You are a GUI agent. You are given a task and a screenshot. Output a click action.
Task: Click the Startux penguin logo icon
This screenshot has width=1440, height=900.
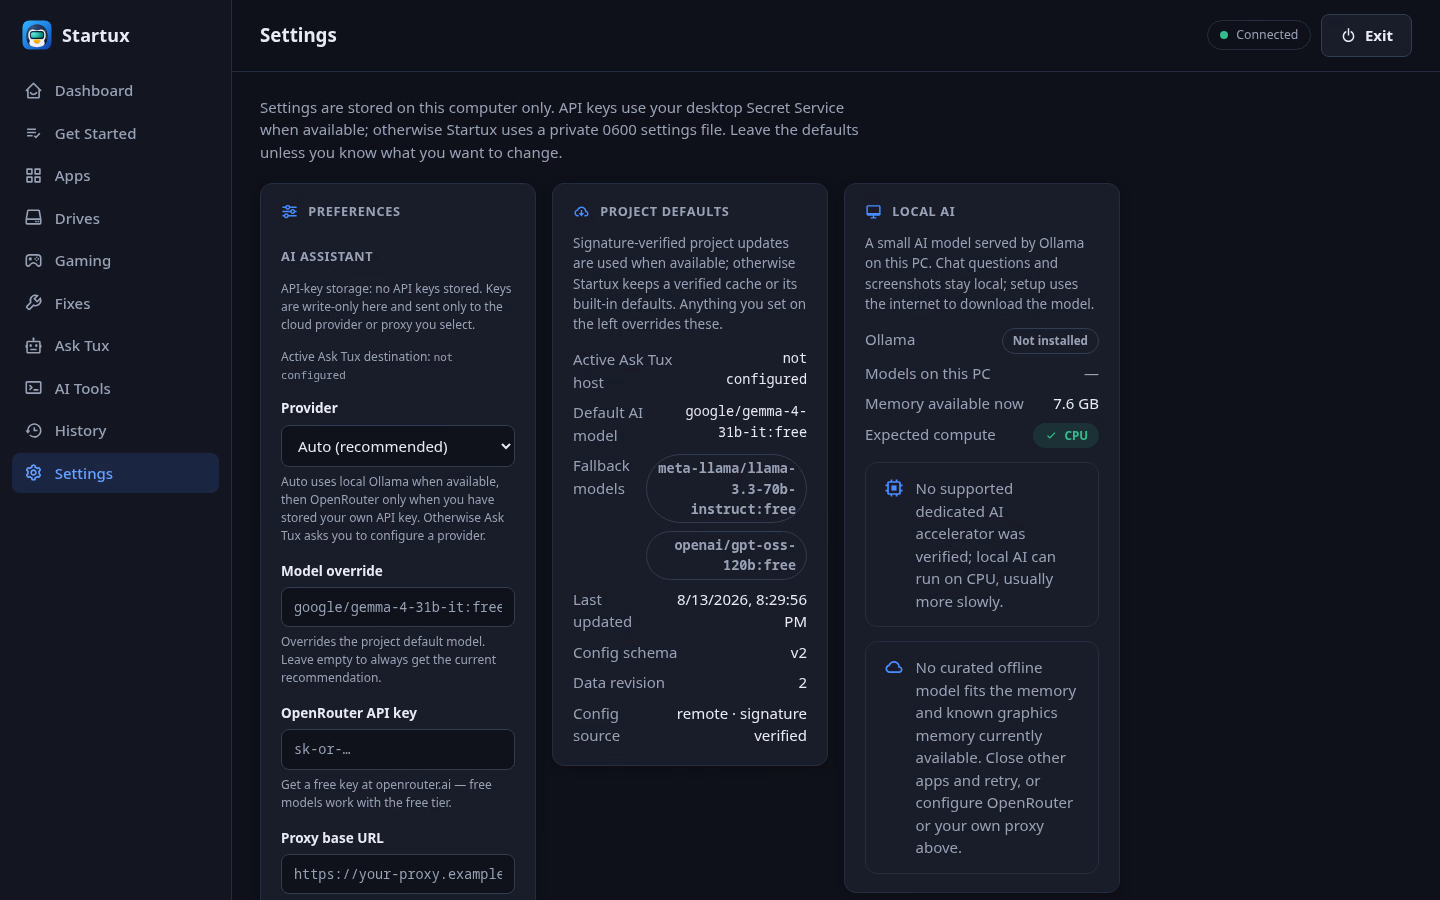(x=37, y=35)
